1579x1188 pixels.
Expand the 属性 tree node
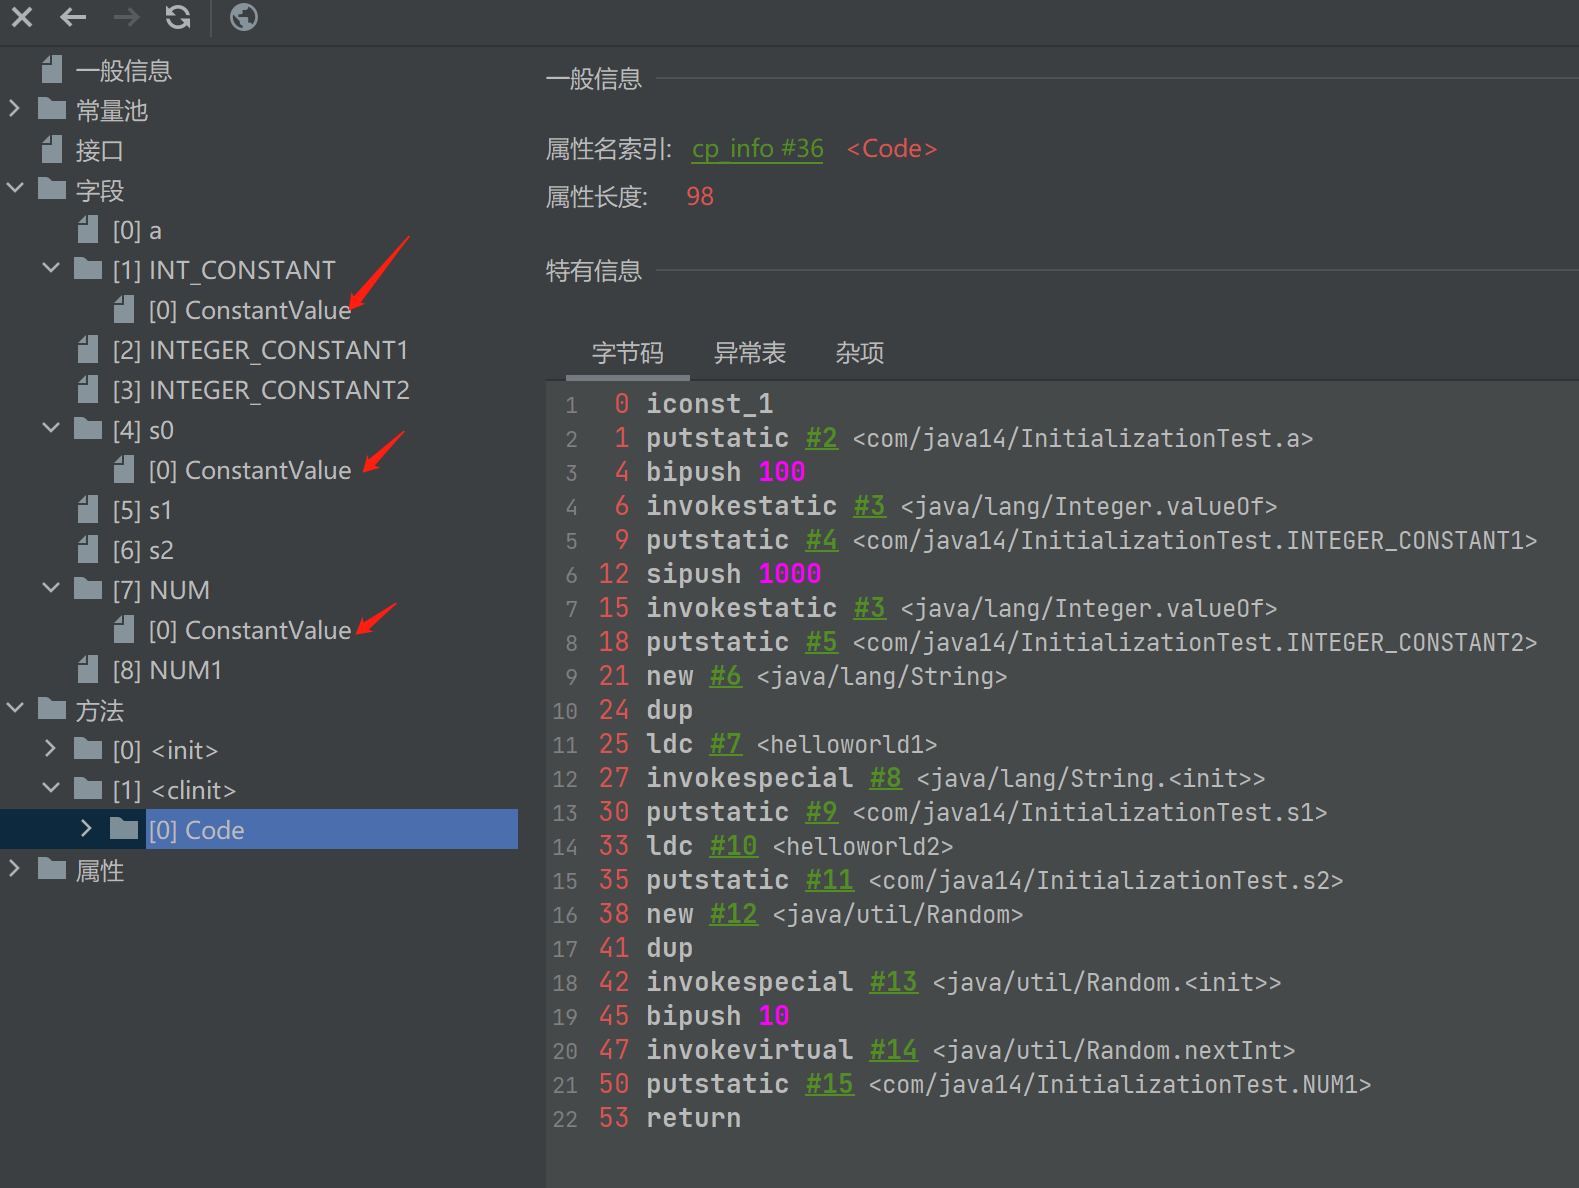[x=15, y=869]
